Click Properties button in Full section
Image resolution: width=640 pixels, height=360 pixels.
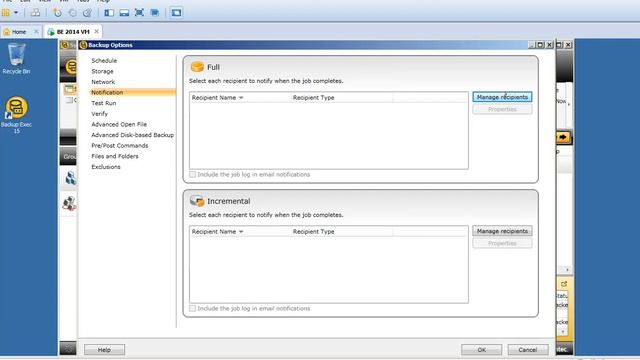point(502,109)
